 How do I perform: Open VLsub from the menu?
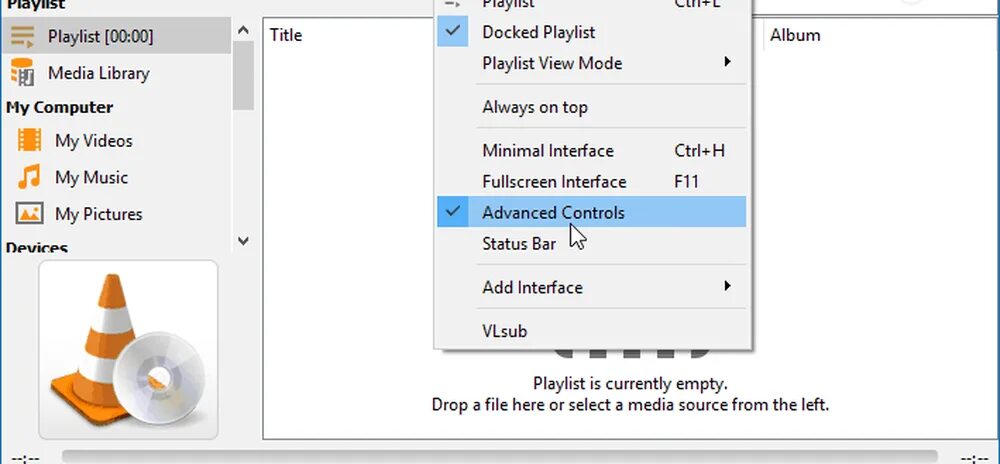click(504, 331)
